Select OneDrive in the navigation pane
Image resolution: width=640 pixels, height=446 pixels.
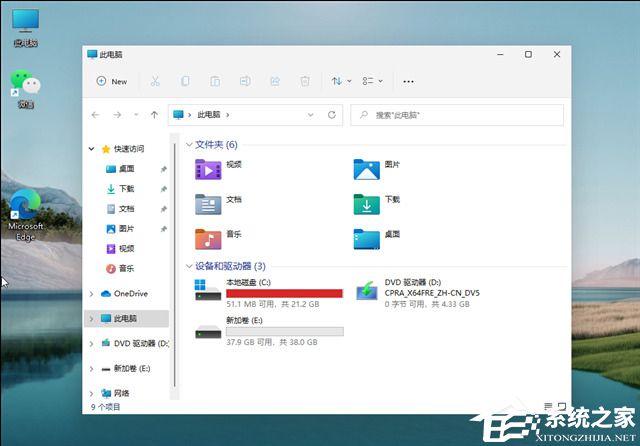tap(130, 294)
